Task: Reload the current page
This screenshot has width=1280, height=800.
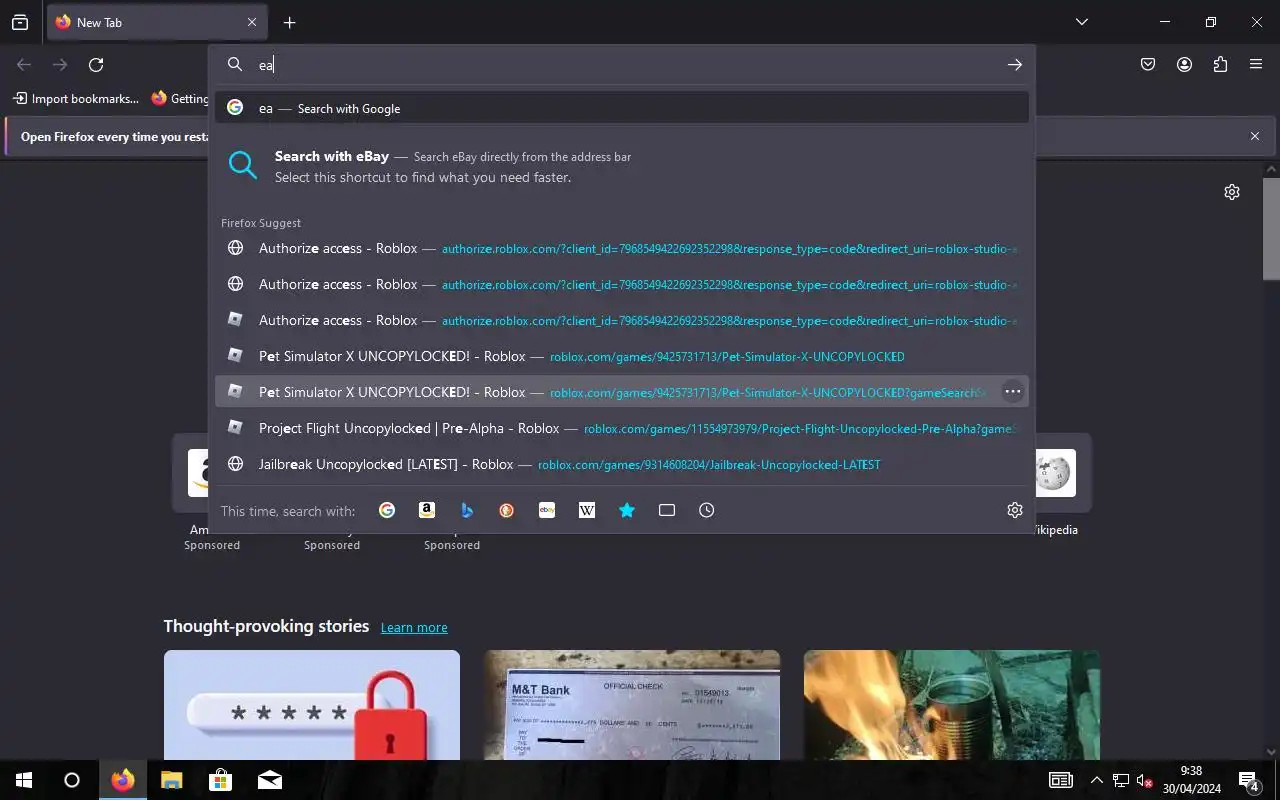Action: pos(96,65)
